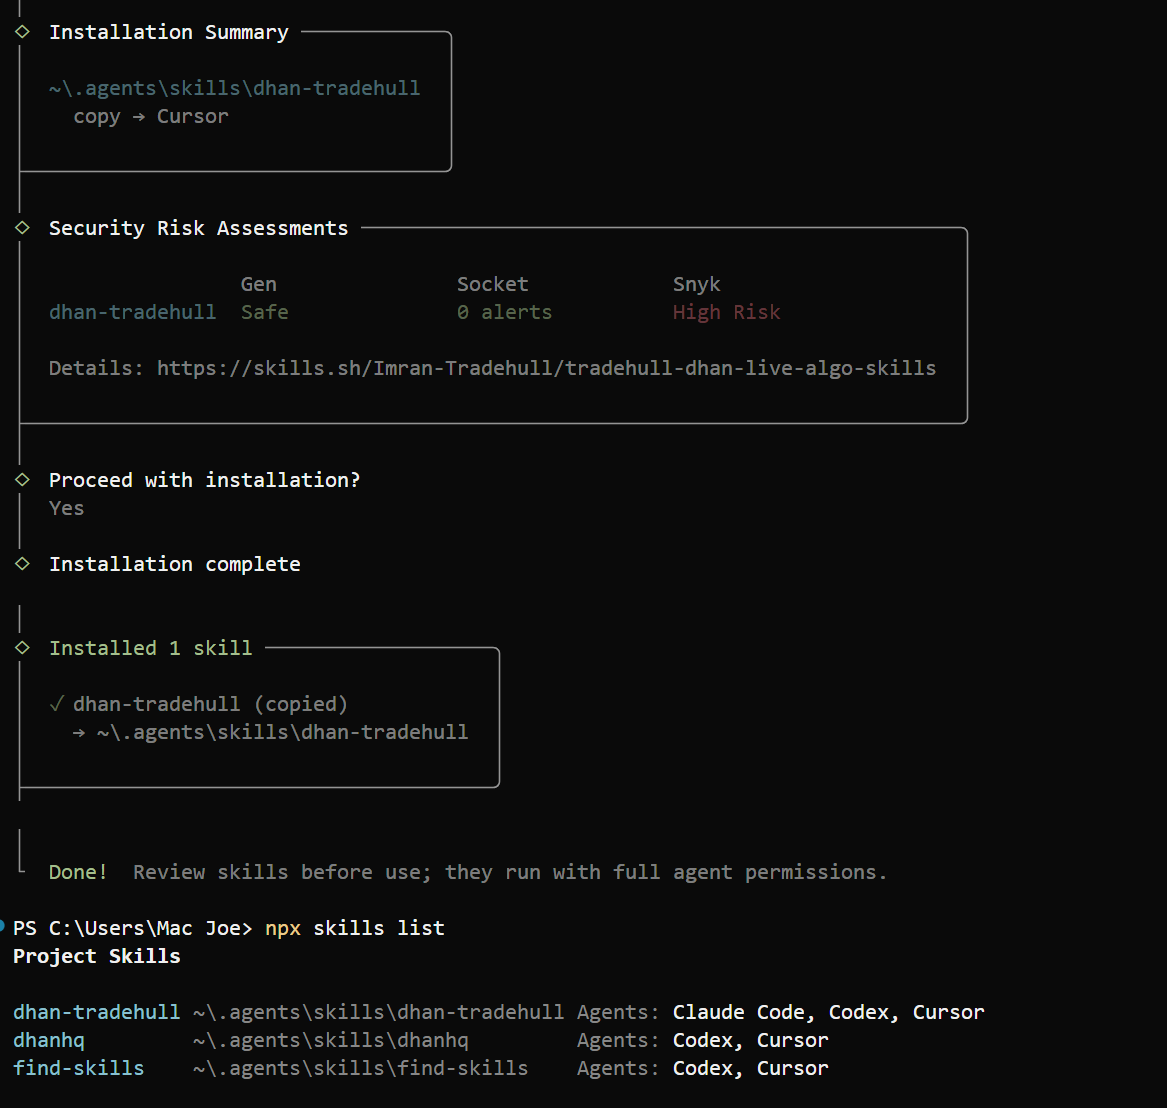The image size is (1167, 1108).
Task: Click the 'npx skills list' command
Action: pyautogui.click(x=355, y=929)
